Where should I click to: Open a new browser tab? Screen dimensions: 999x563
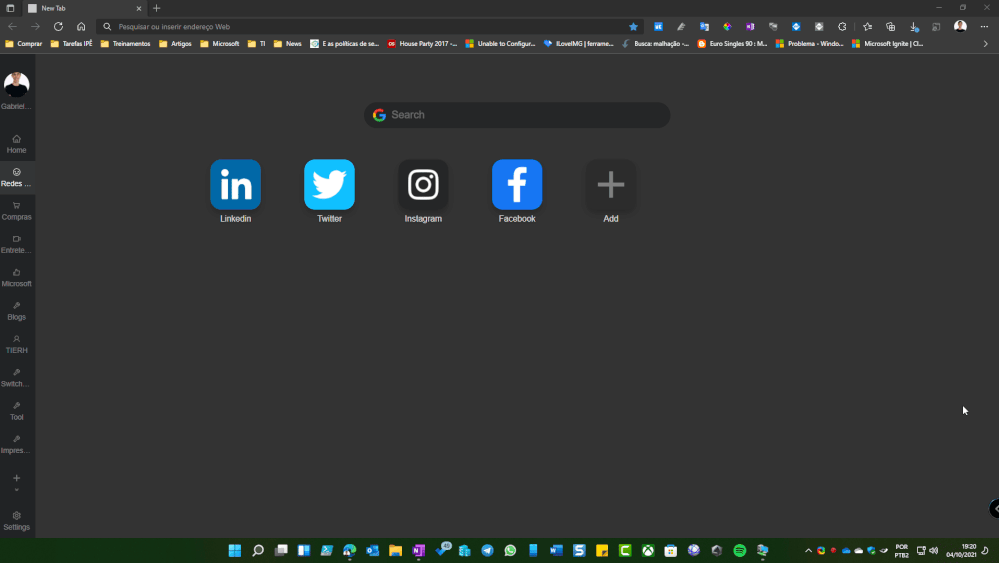pos(157,8)
